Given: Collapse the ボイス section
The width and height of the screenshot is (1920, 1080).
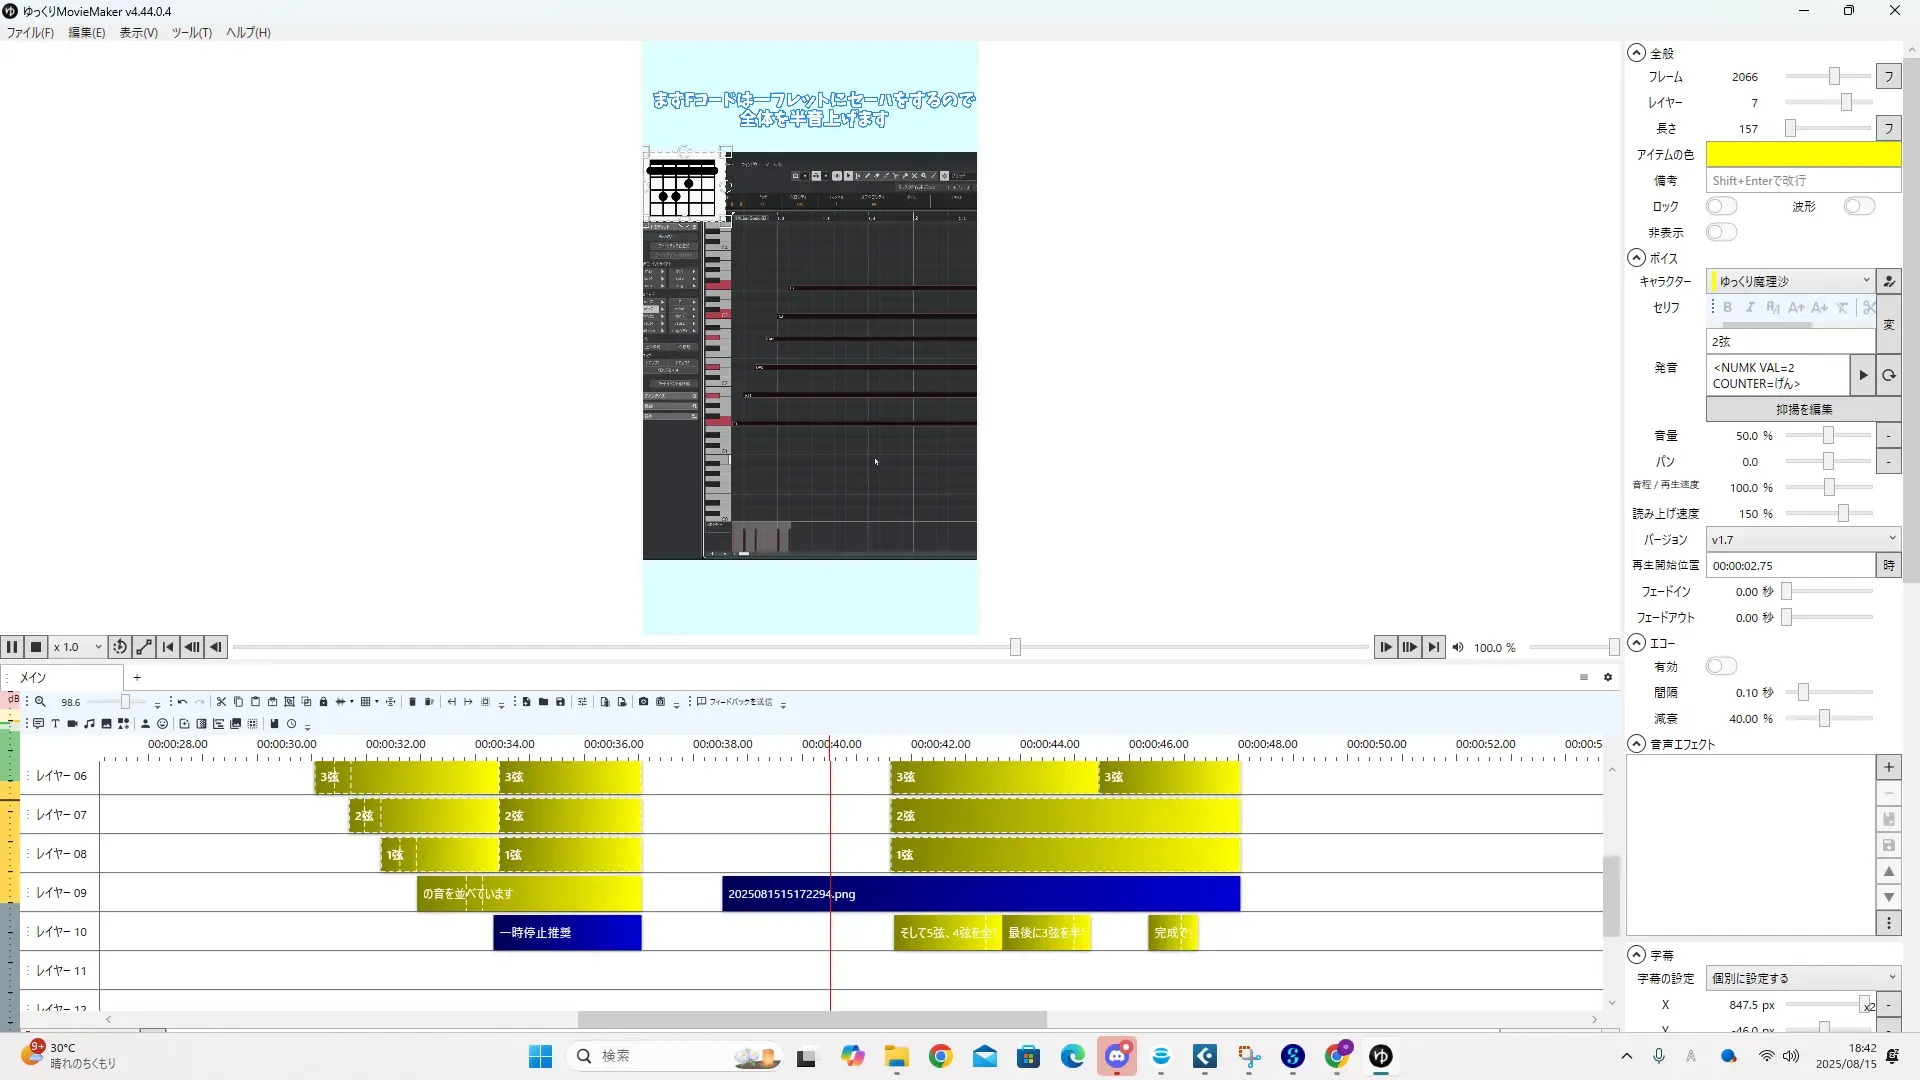Looking at the screenshot, I should 1637,258.
